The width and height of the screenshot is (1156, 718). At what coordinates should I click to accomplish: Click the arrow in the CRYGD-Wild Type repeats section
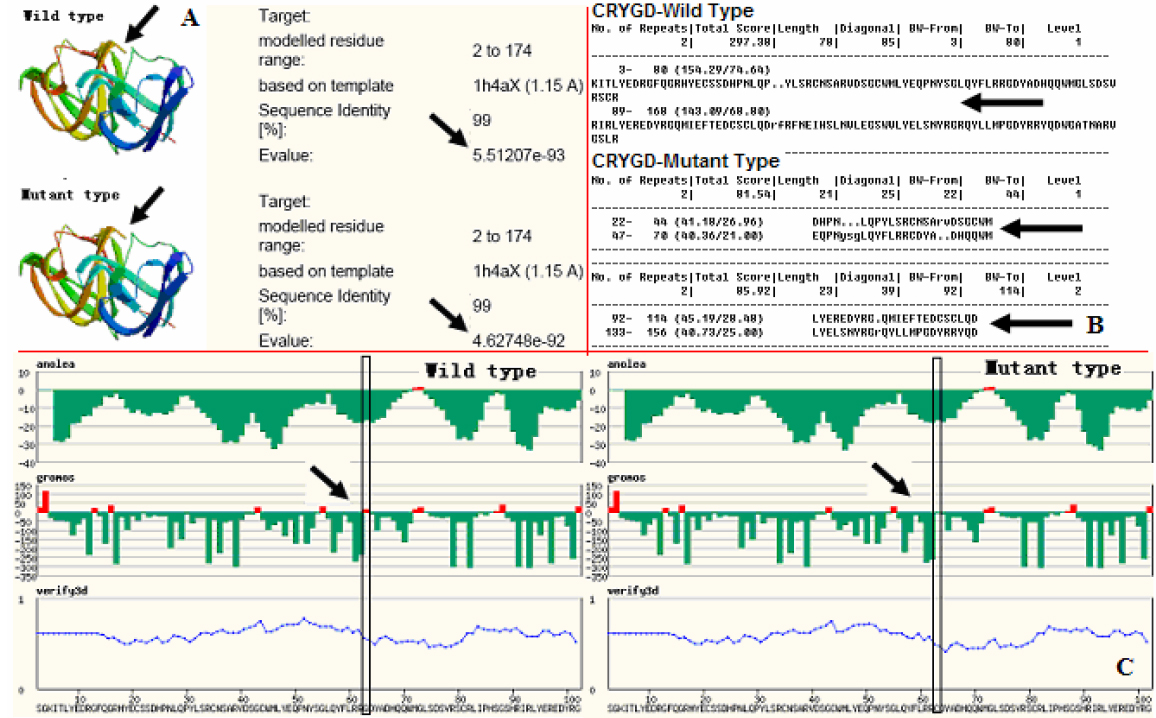[1001, 102]
